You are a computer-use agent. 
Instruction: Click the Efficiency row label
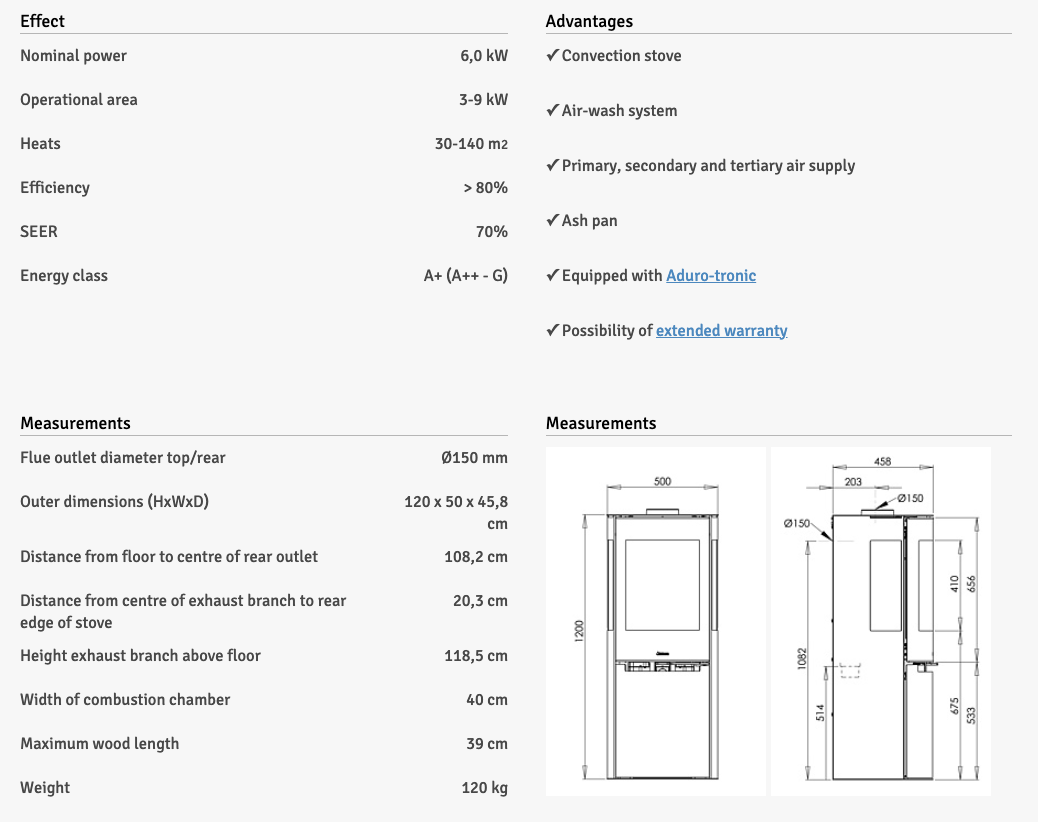click(55, 188)
